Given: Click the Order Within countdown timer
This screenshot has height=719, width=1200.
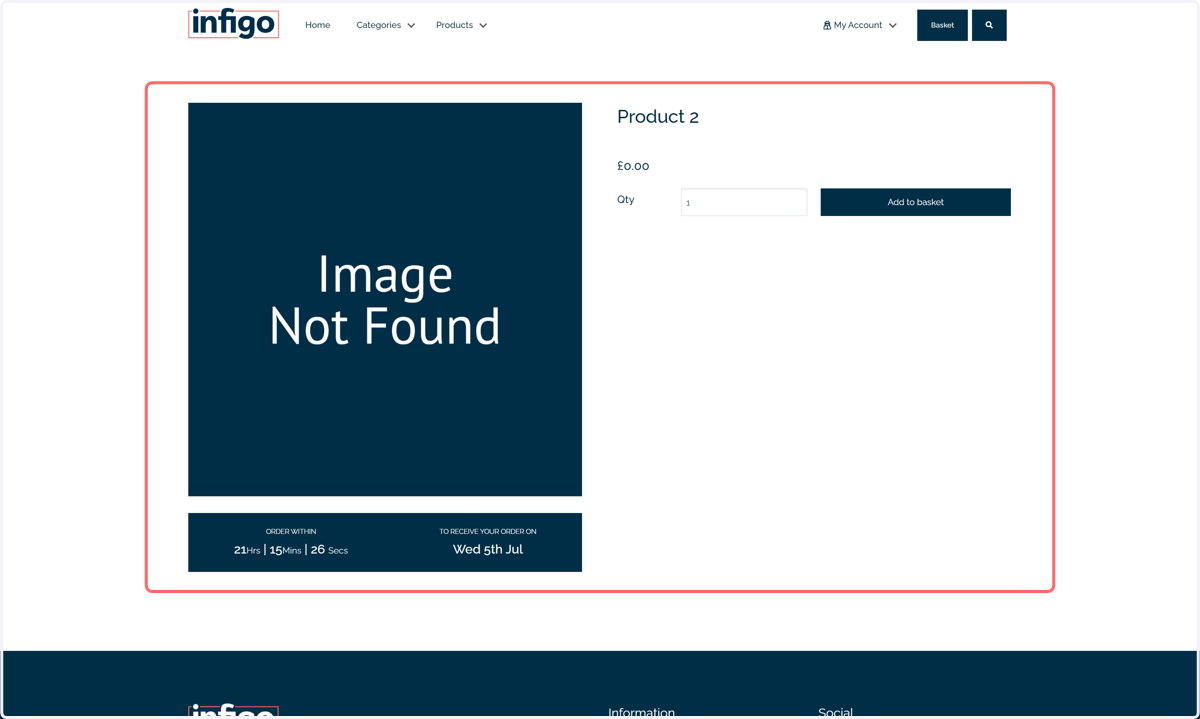Looking at the screenshot, I should [x=291, y=550].
